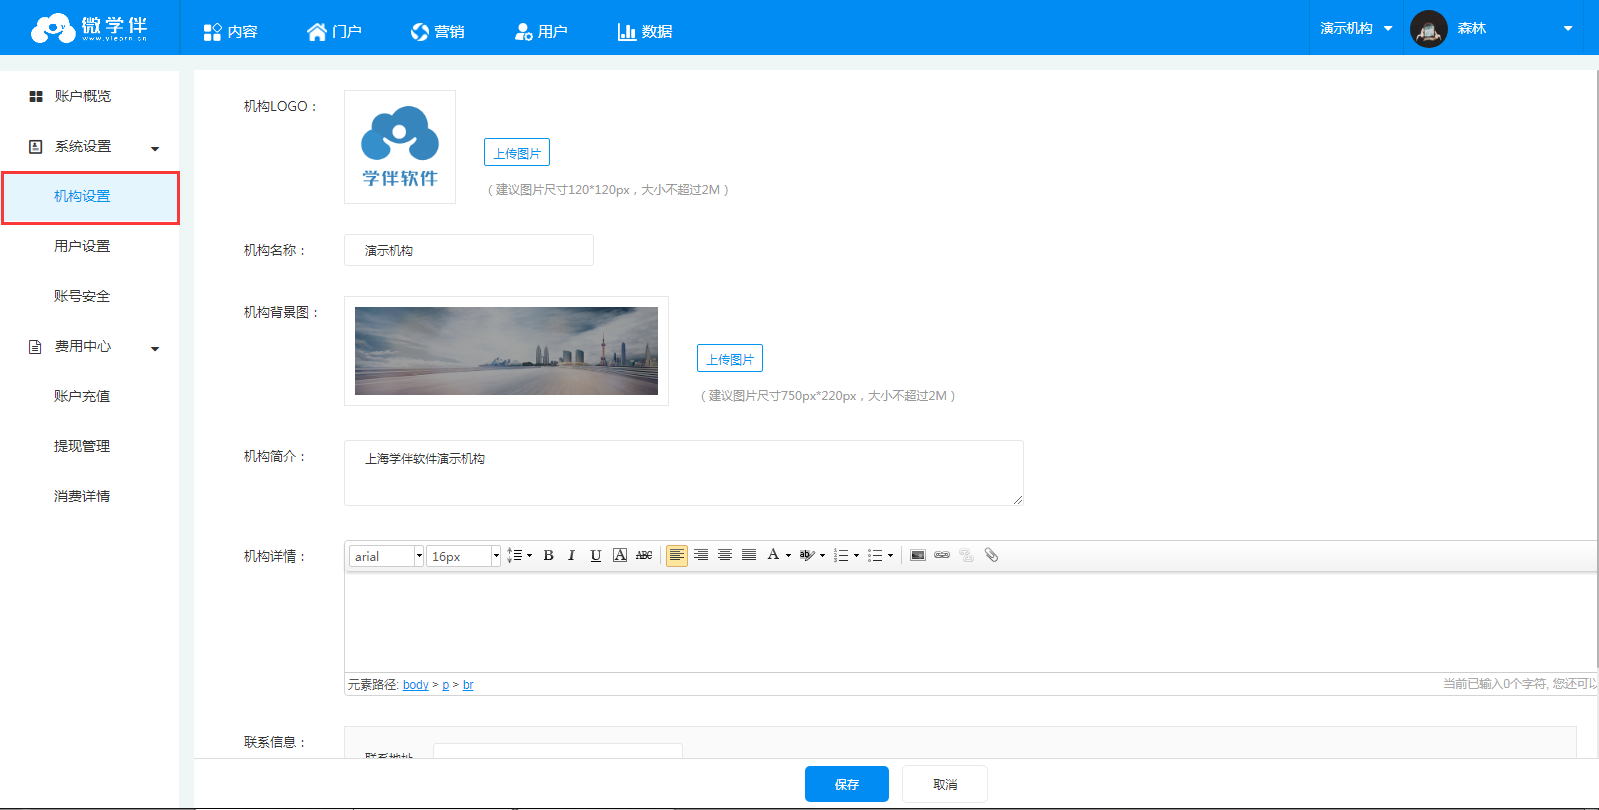Justify text alignment in editor

(749, 555)
